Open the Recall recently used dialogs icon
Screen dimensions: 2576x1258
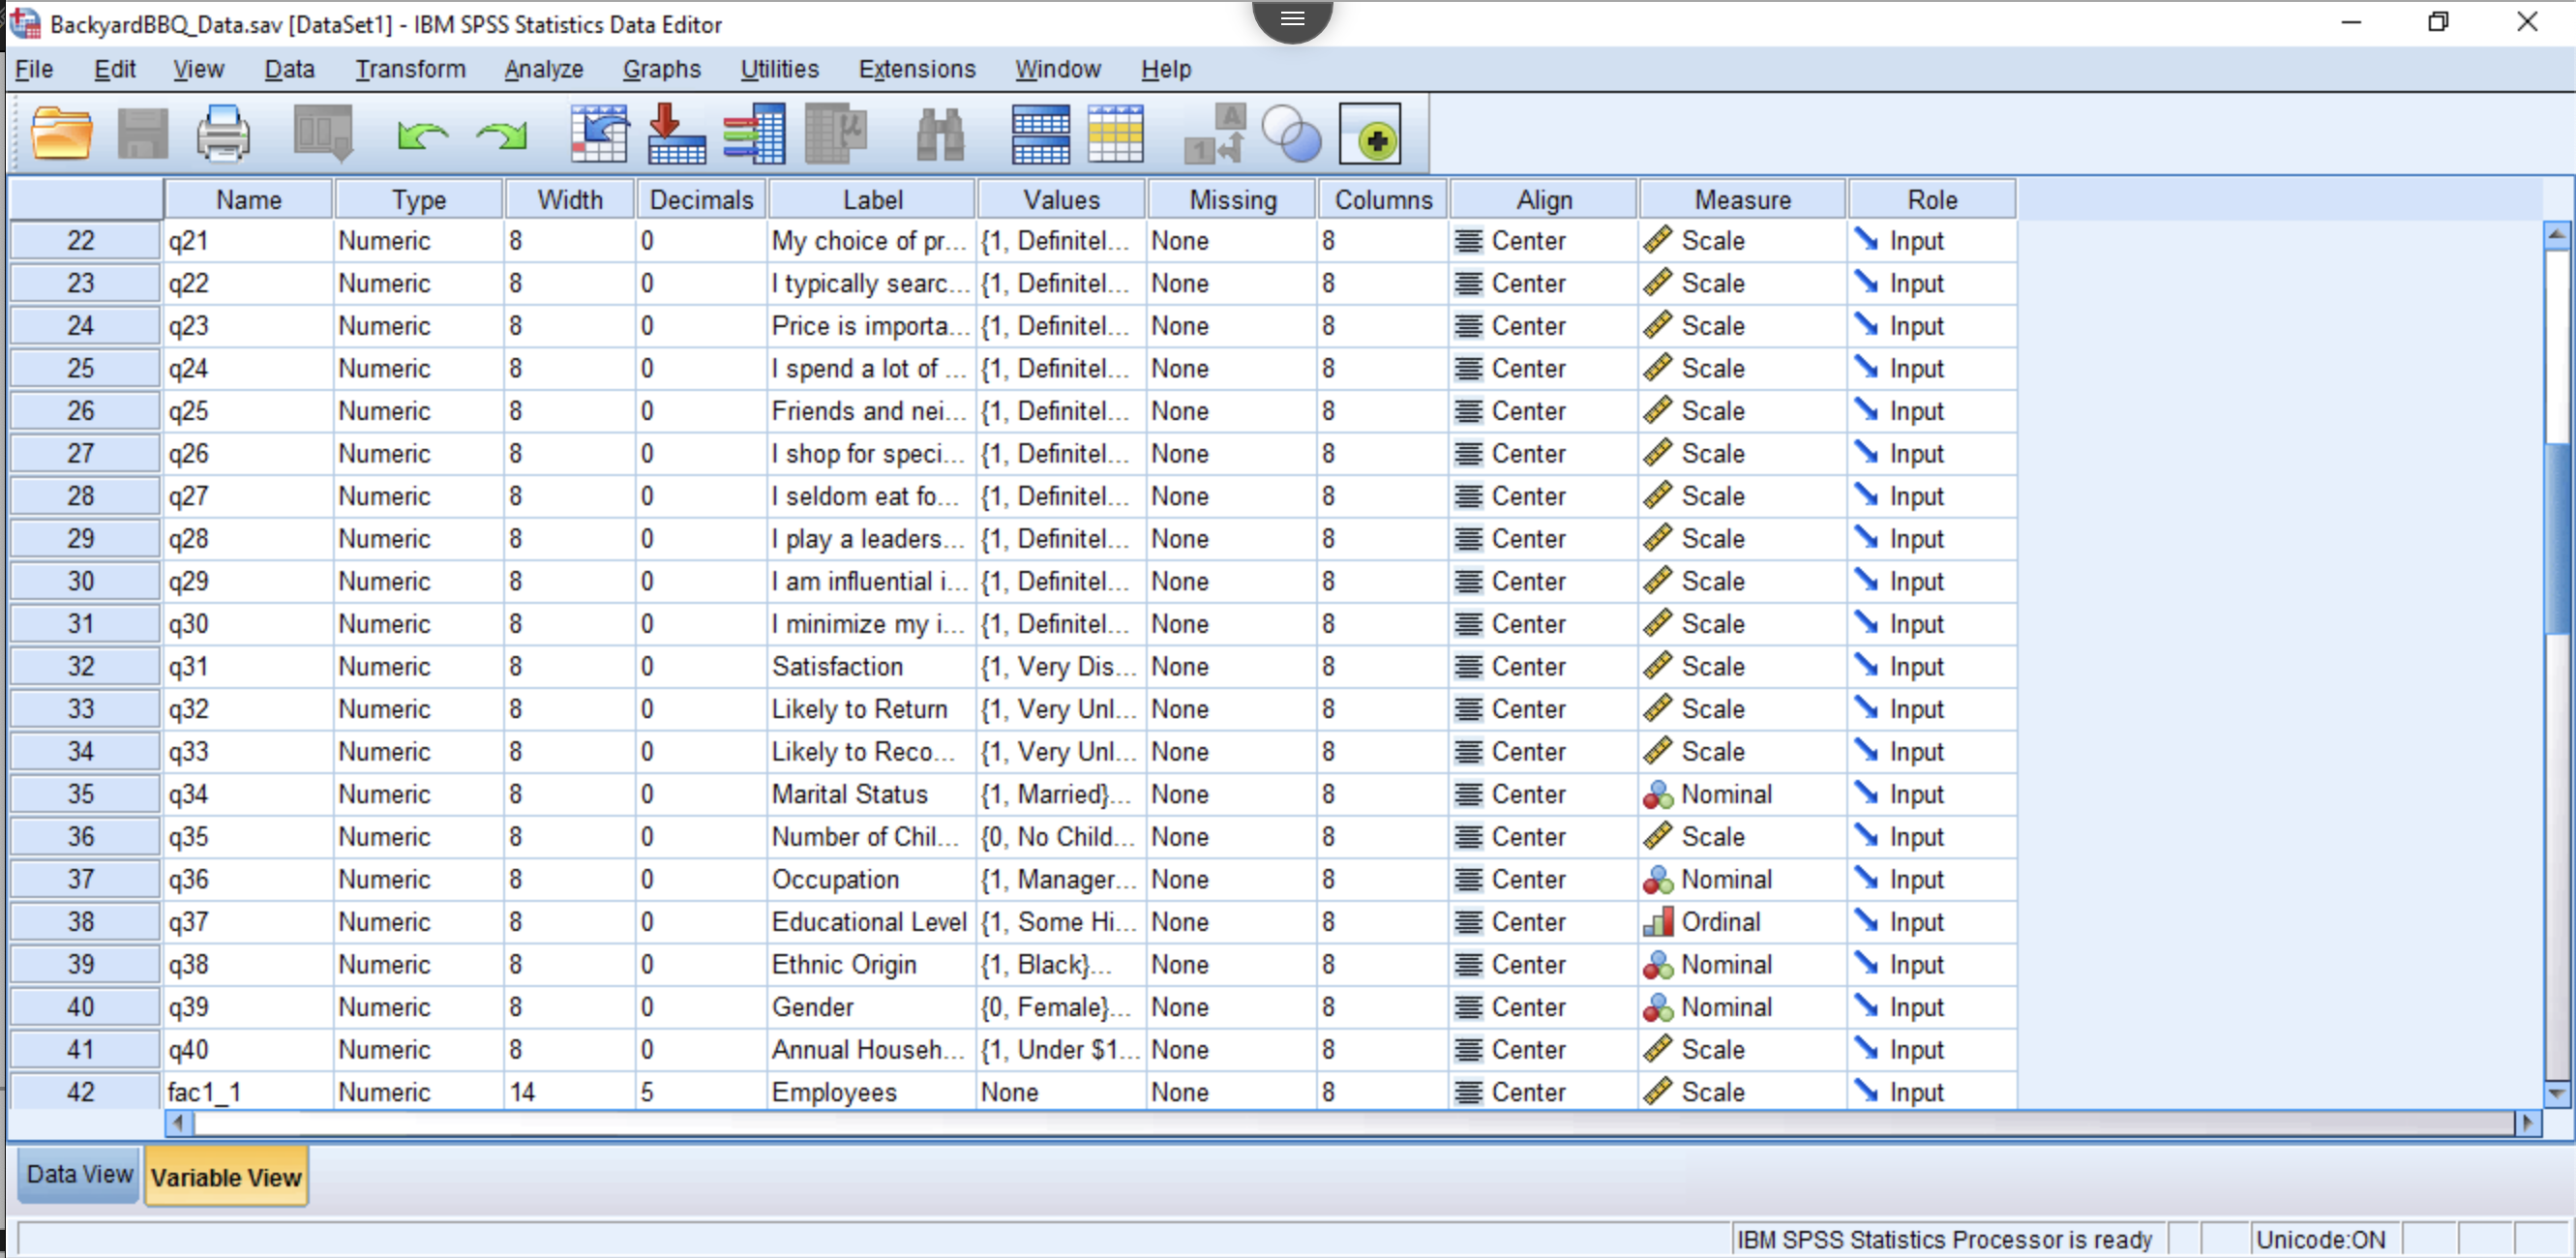click(x=323, y=133)
